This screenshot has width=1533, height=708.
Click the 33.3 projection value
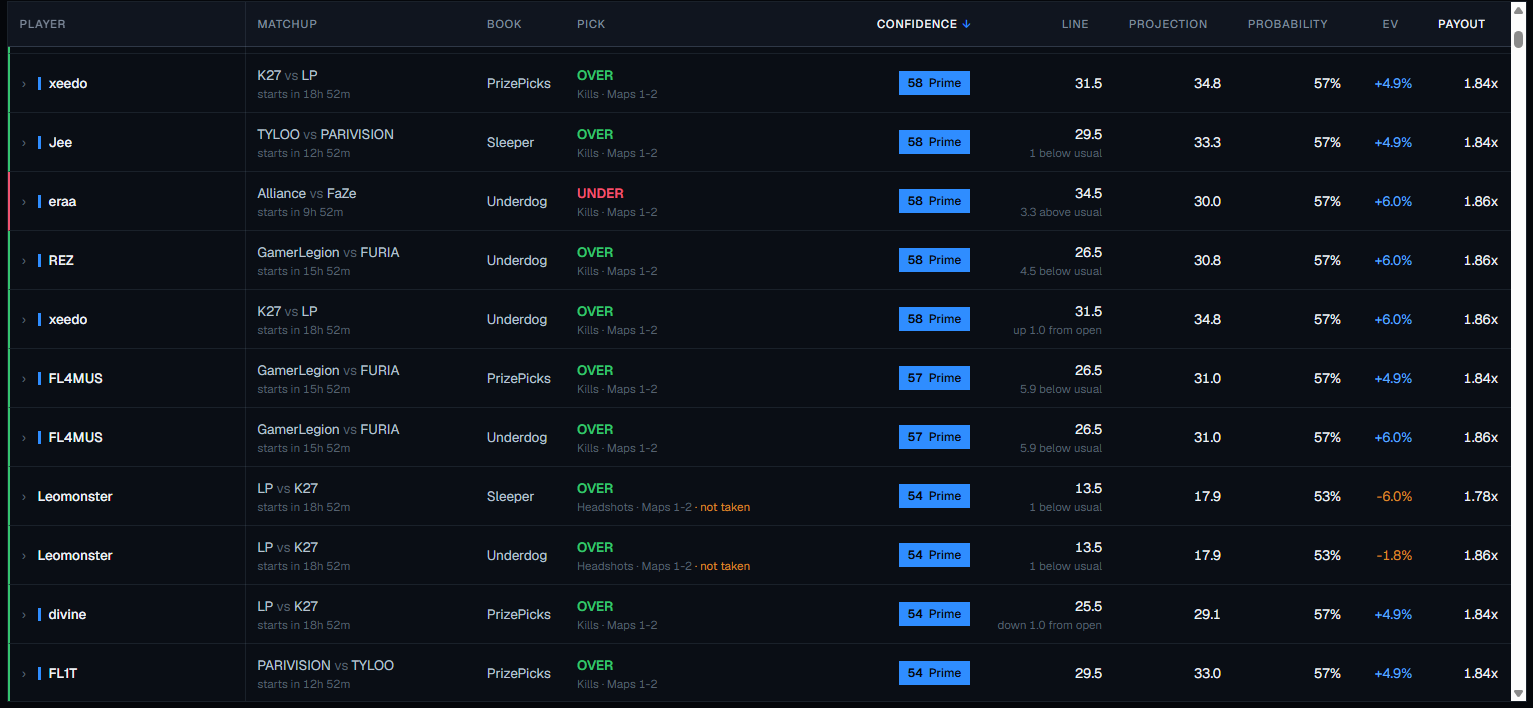point(1207,142)
